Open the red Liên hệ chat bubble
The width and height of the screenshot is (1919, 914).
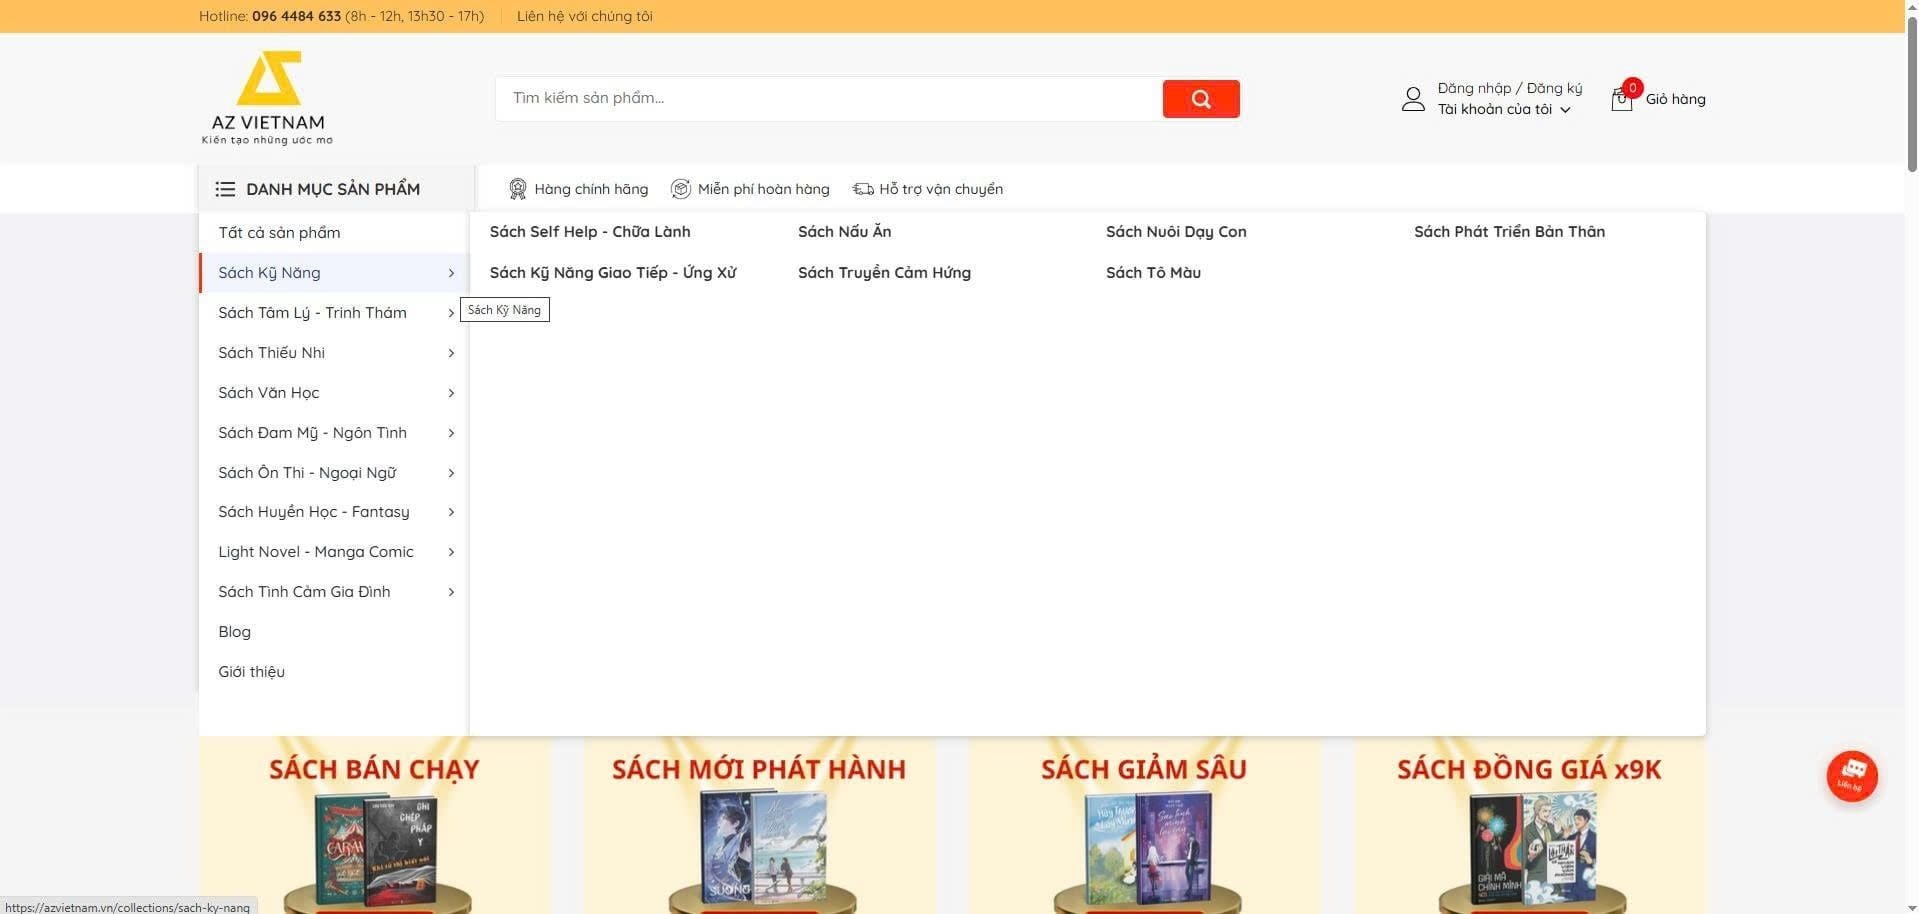[1851, 776]
